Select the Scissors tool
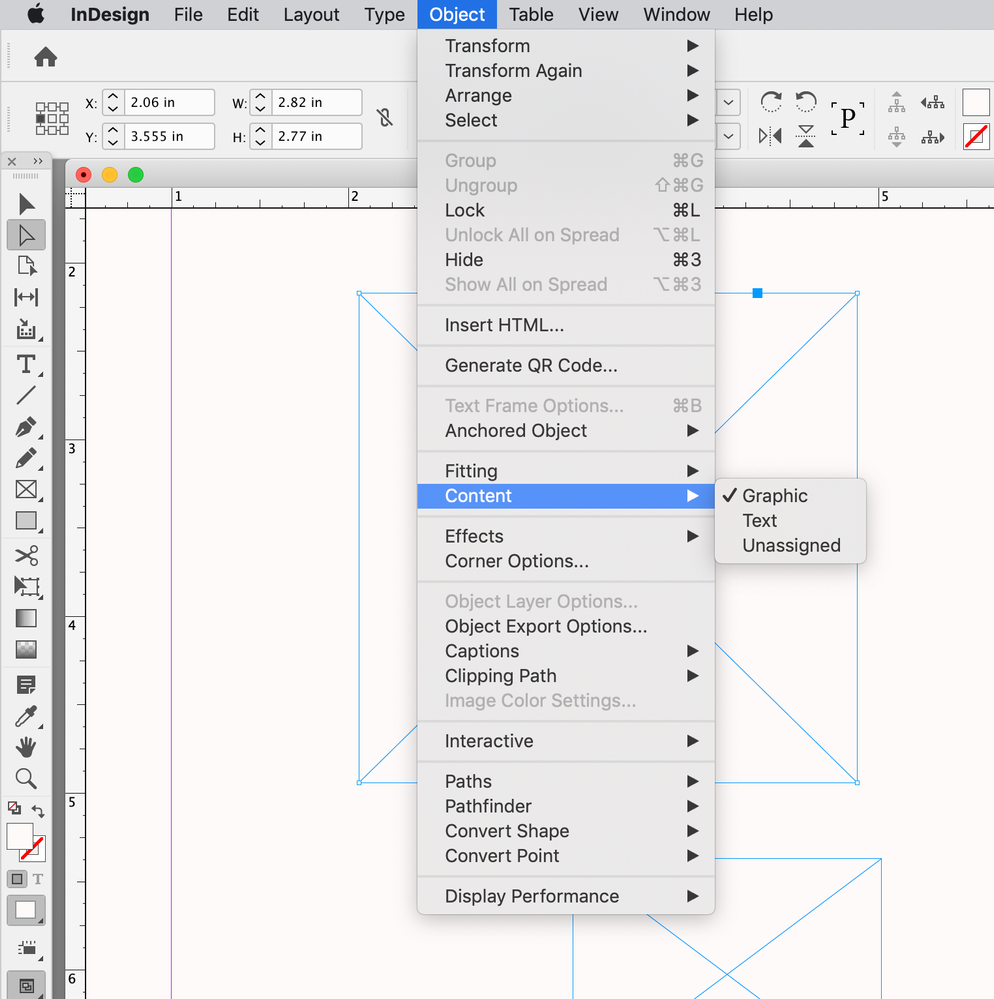Viewport: 994px width, 999px height. pyautogui.click(x=26, y=556)
